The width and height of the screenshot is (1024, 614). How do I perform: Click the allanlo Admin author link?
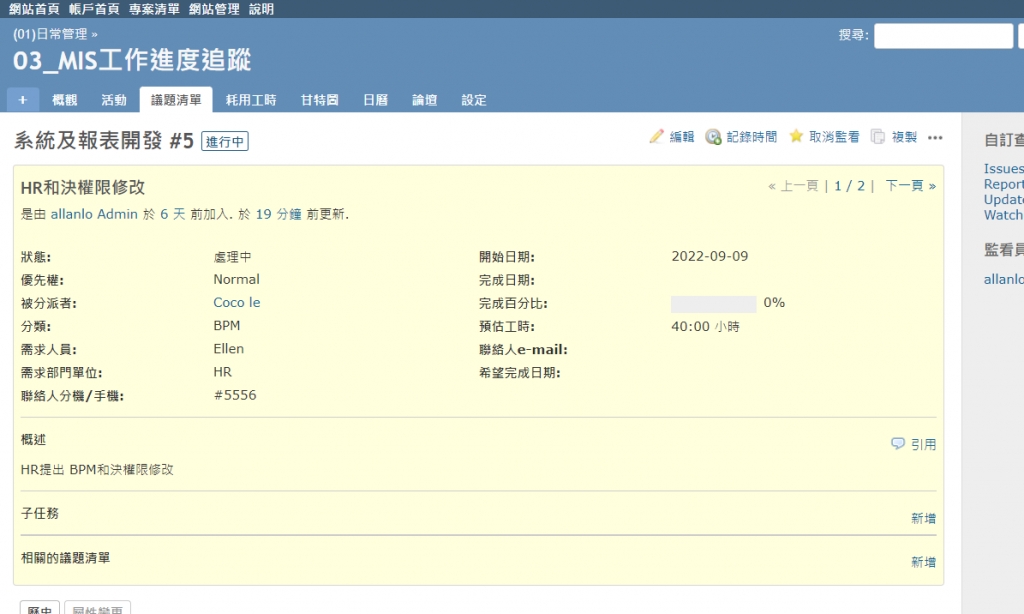coord(94,214)
